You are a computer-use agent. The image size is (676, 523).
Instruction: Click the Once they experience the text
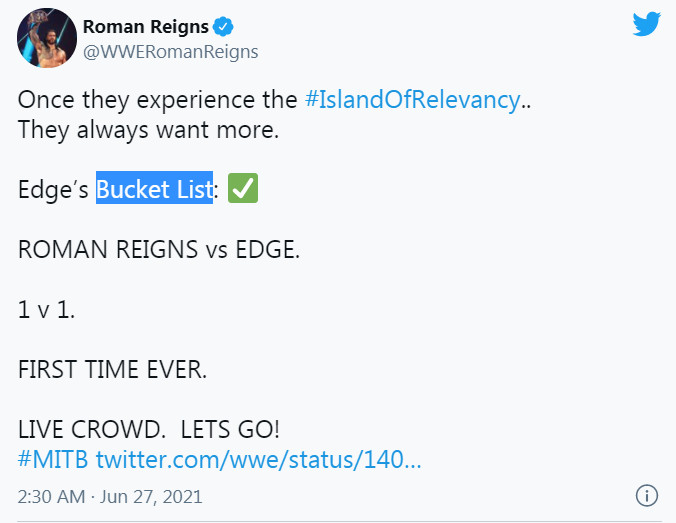pos(157,100)
